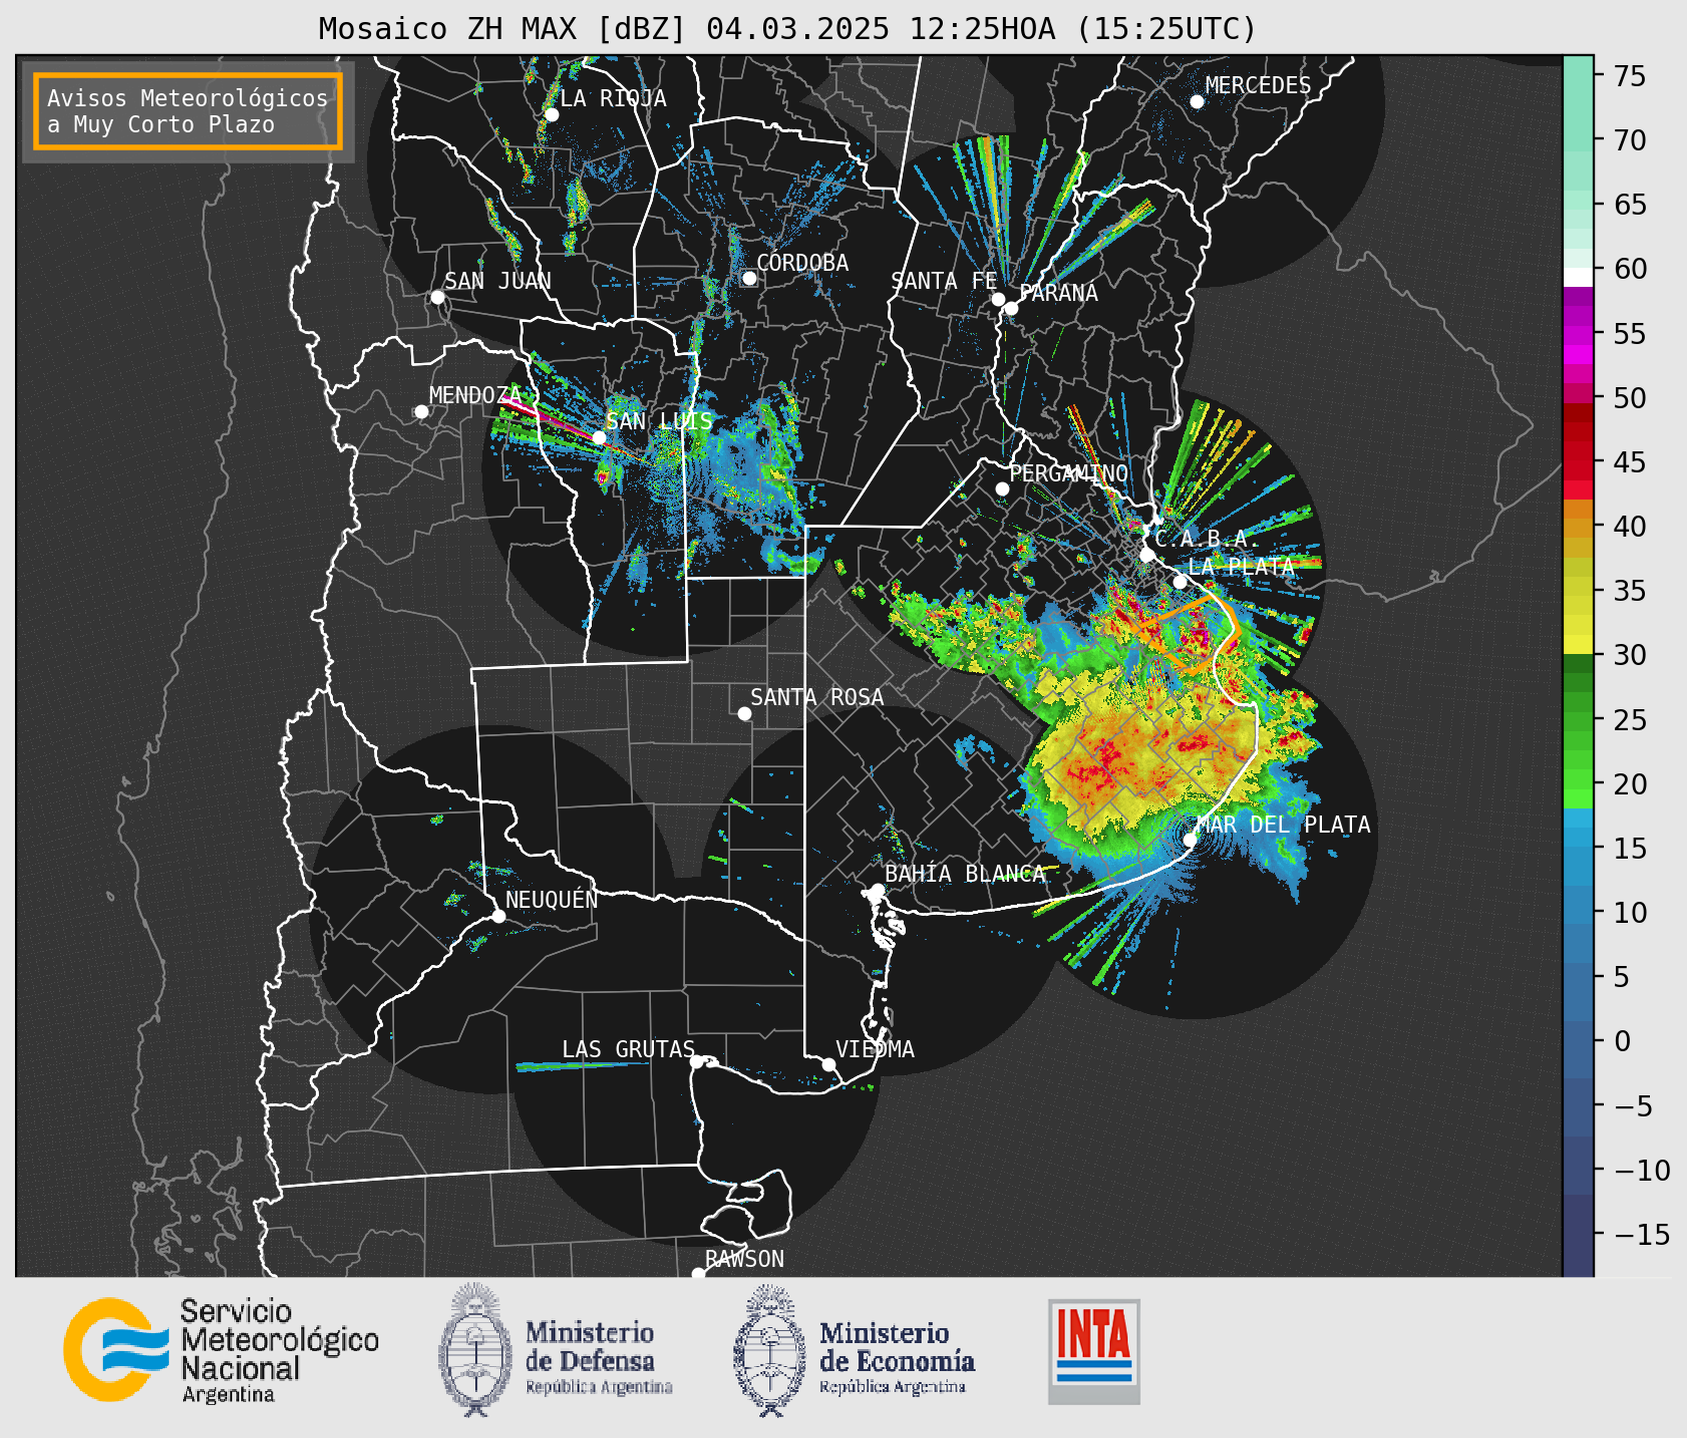Click the SANTA ROSA label text
This screenshot has width=1687, height=1438.
(x=817, y=697)
